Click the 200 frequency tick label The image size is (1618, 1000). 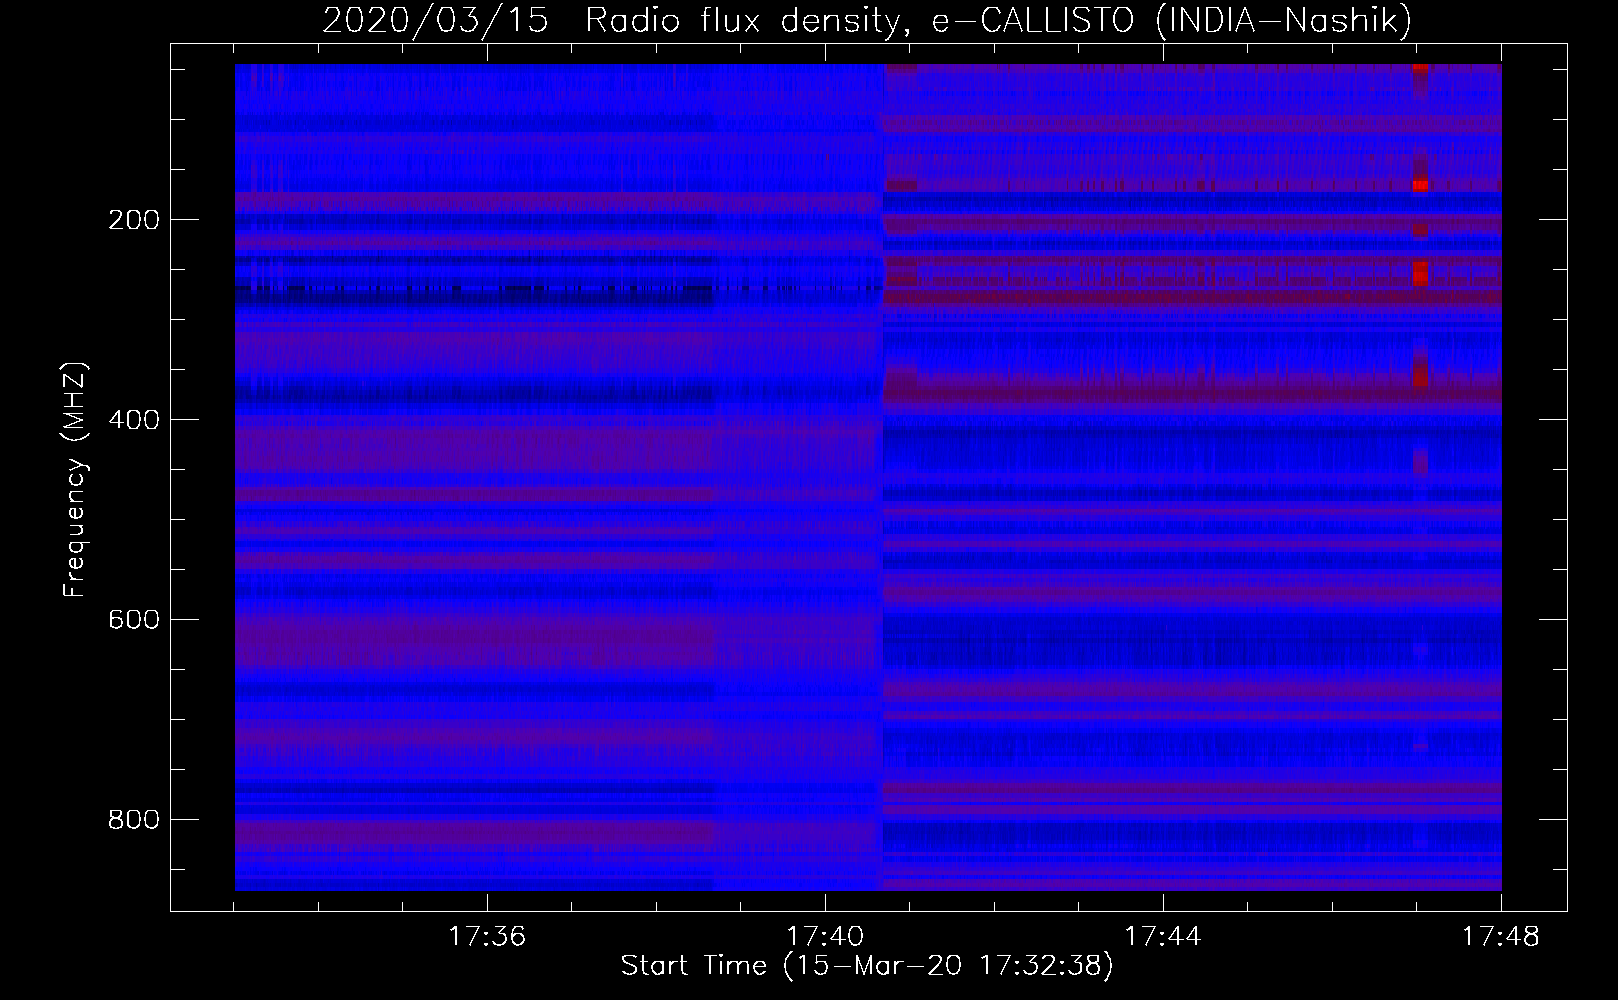click(x=134, y=220)
